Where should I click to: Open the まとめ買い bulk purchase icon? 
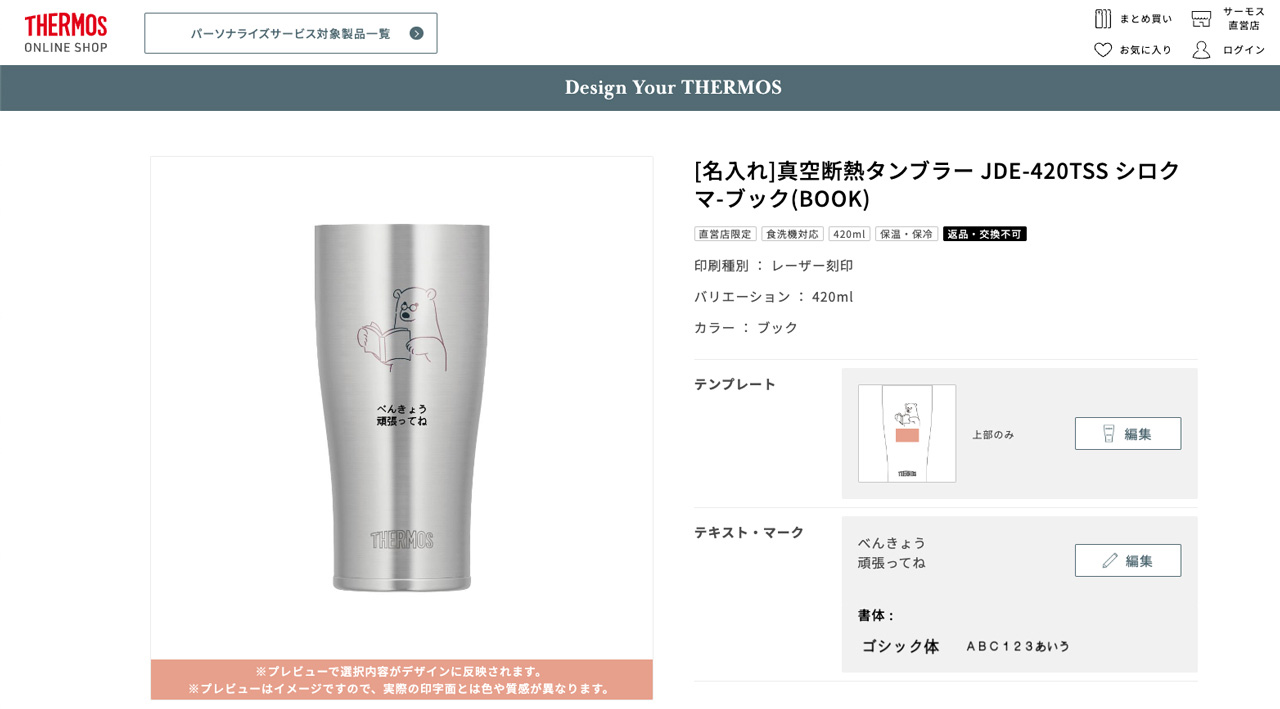[x=1103, y=19]
